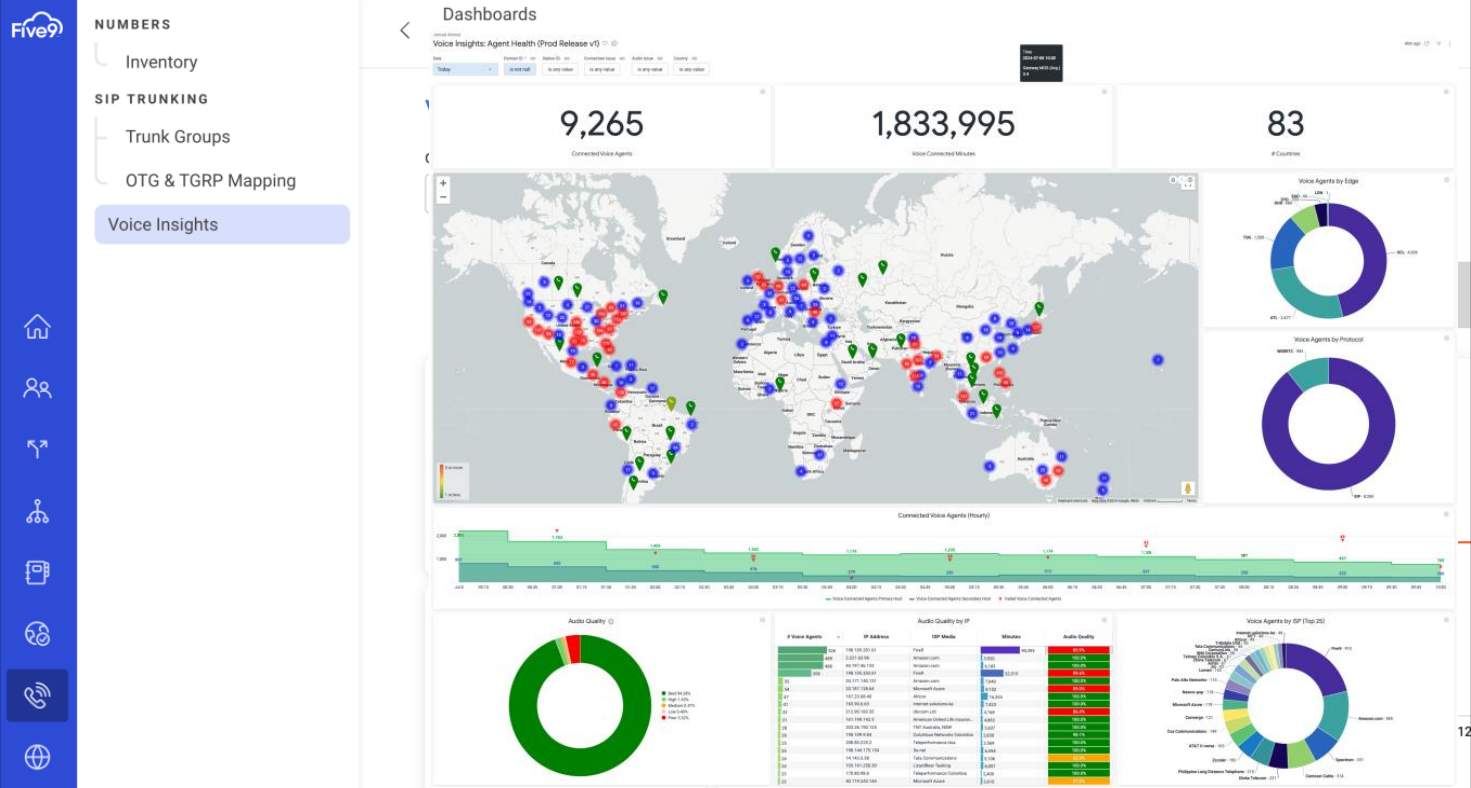Click 'TNT Australia, NSW' table row
The height and width of the screenshot is (788, 1471).
click(x=943, y=727)
